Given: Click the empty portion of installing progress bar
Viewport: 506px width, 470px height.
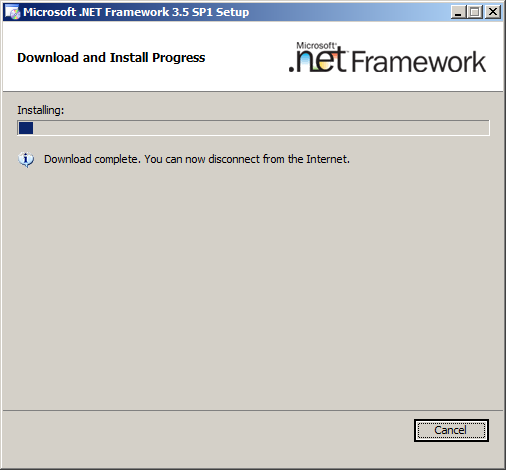Looking at the screenshot, I should tap(261, 128).
